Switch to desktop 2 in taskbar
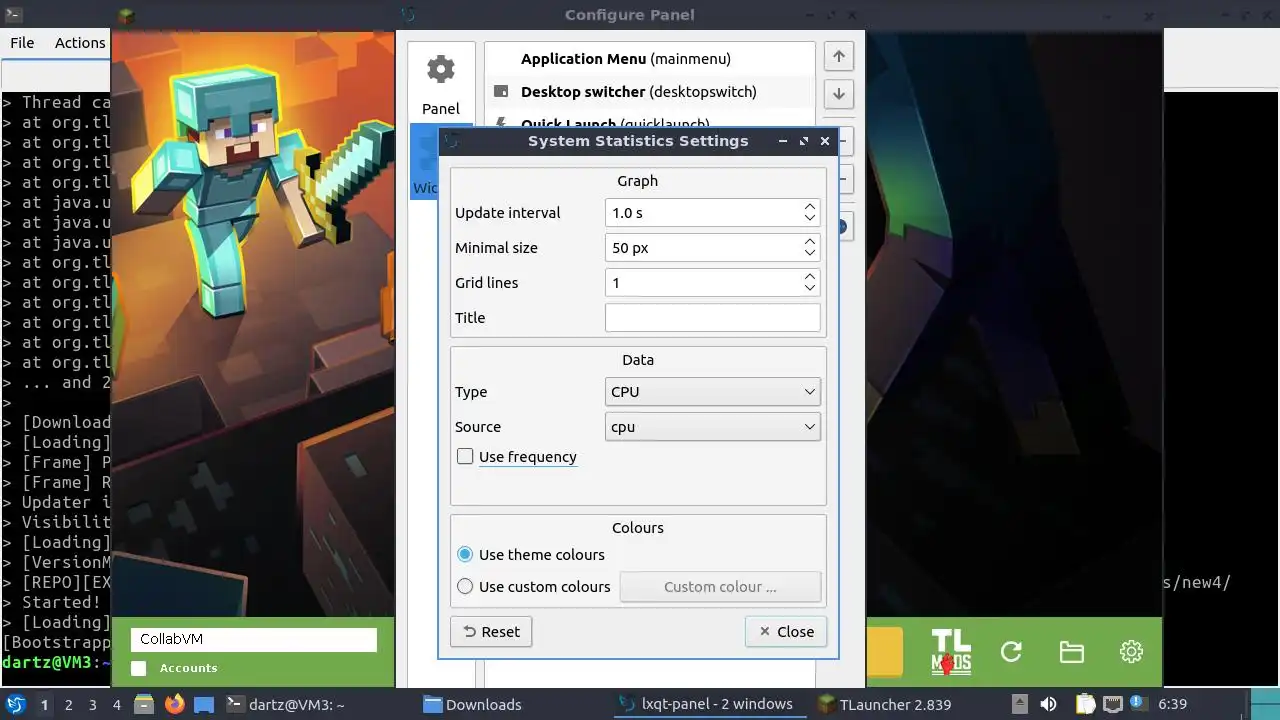The width and height of the screenshot is (1280, 720). [68, 705]
